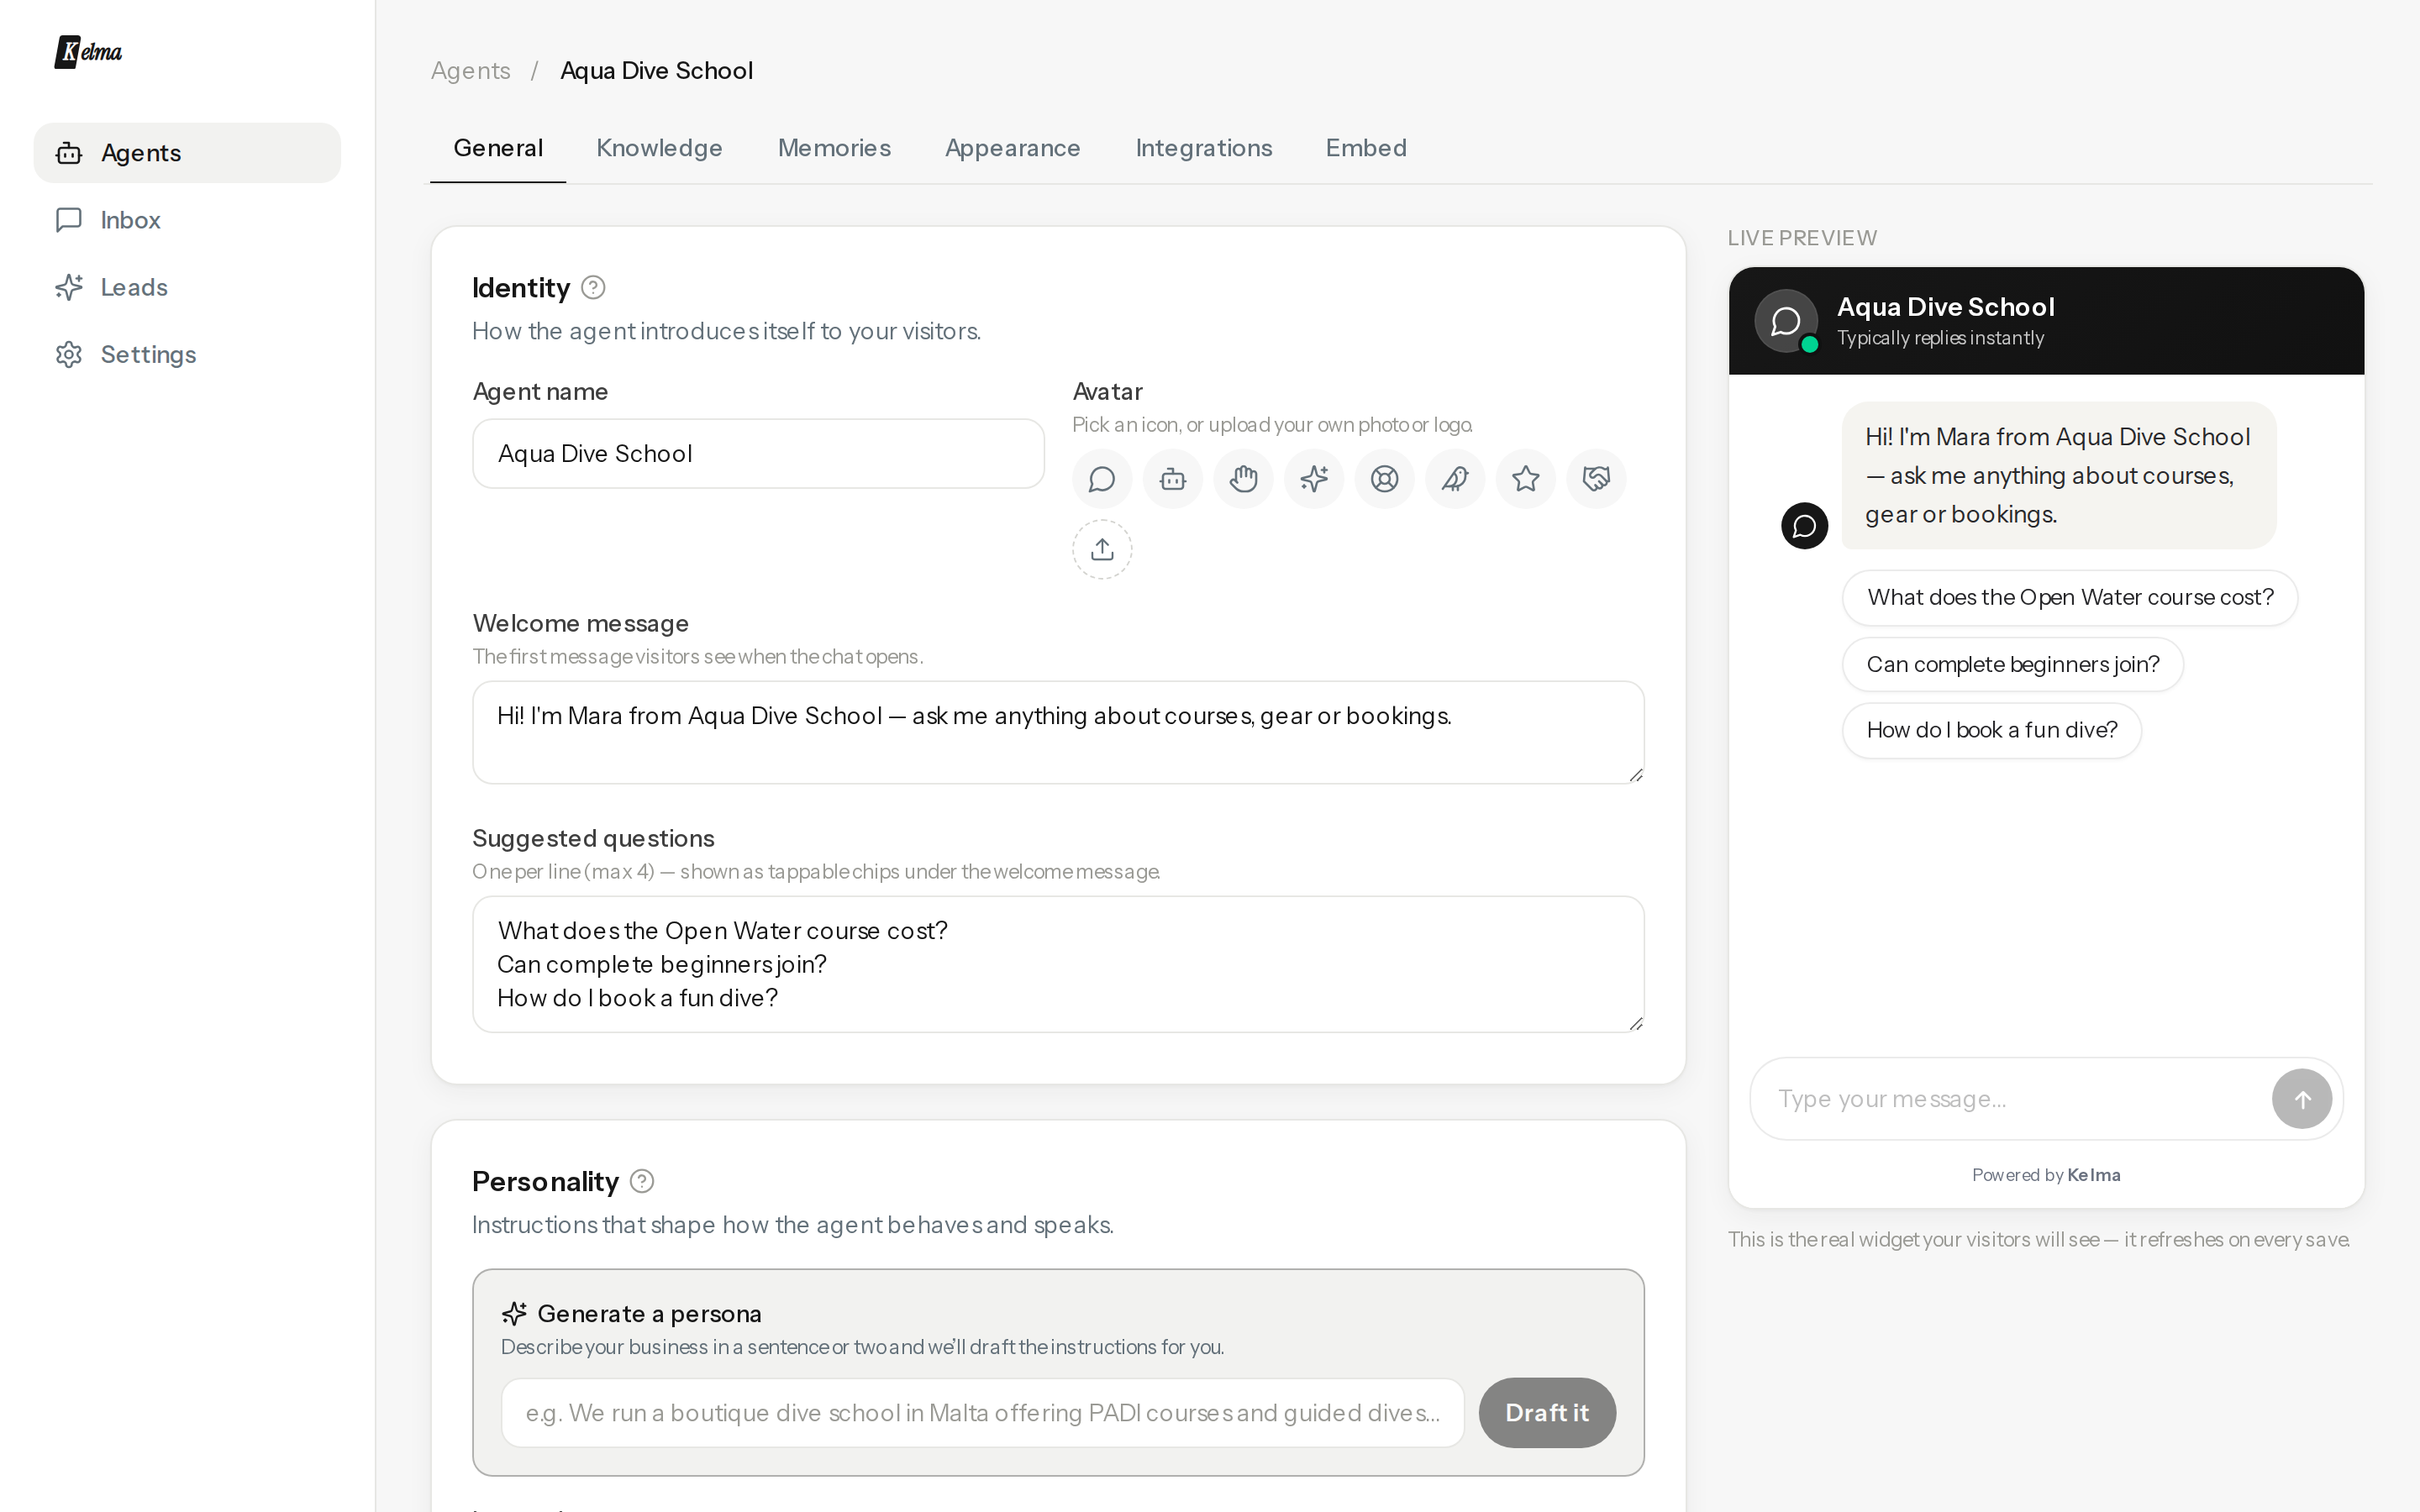The height and width of the screenshot is (1512, 2420).
Task: Go to Leads in sidebar
Action: click(187, 287)
